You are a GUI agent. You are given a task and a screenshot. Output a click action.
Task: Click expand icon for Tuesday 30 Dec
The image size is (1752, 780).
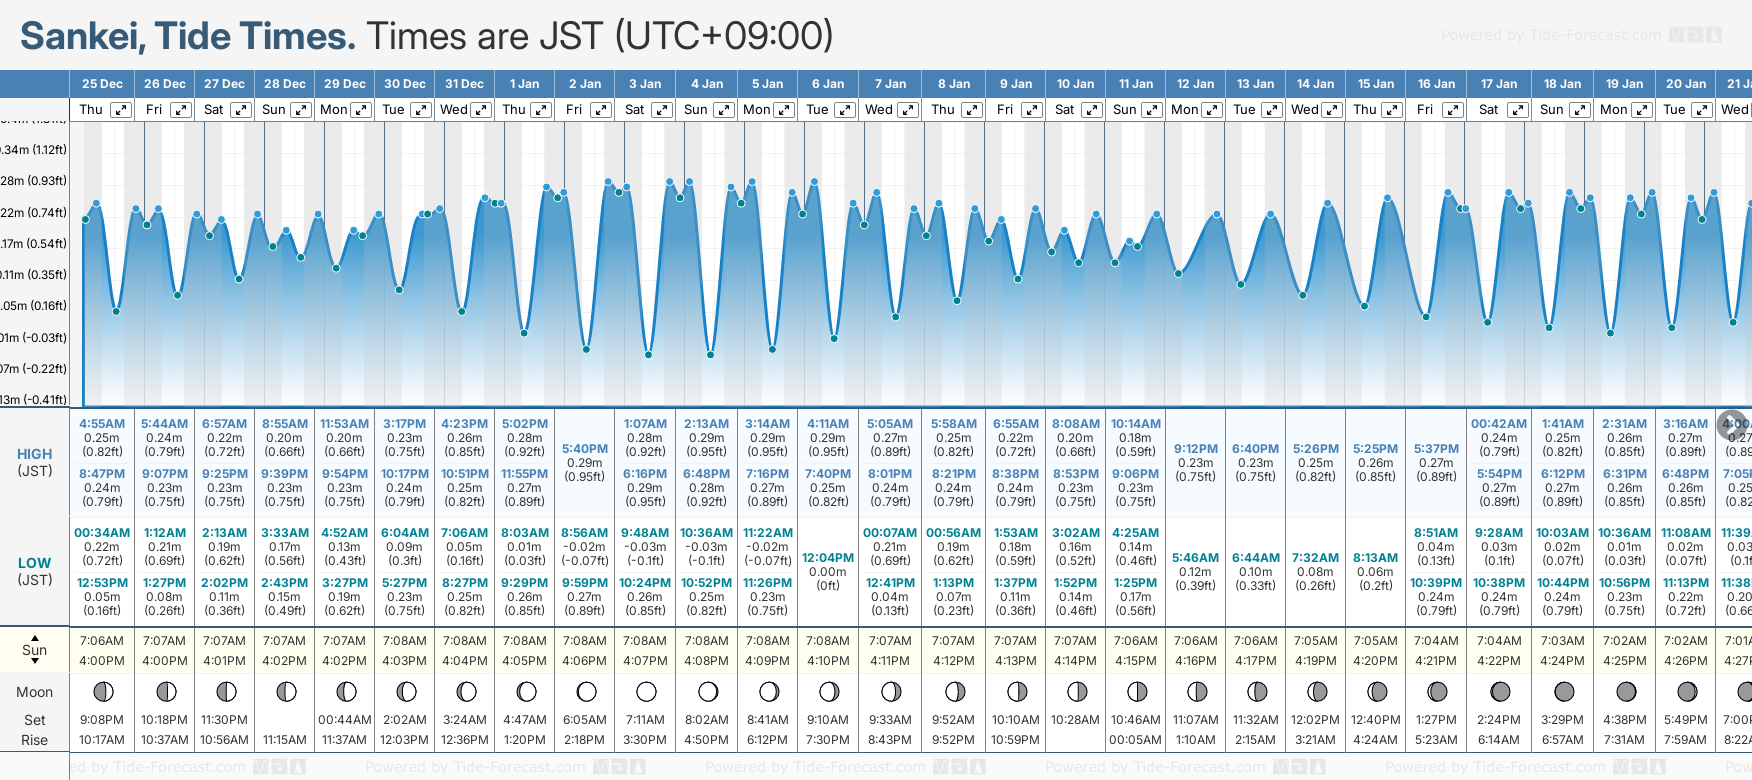[421, 110]
